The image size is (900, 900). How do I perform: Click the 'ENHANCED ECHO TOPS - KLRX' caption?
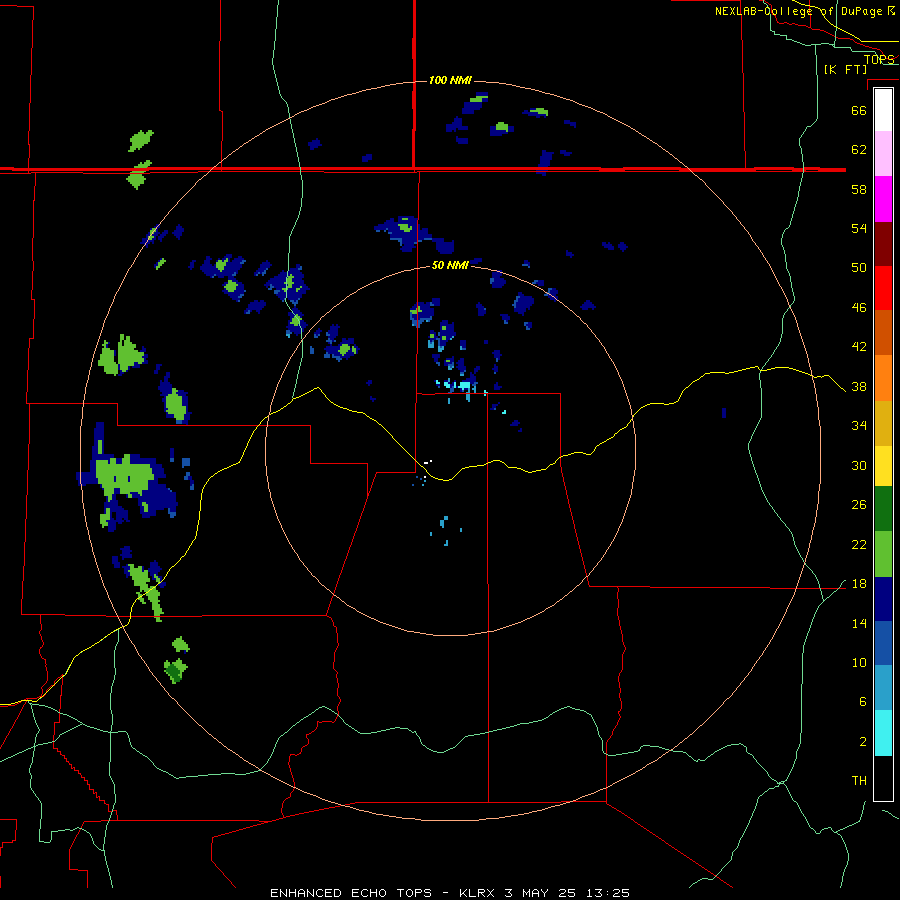coord(382,893)
